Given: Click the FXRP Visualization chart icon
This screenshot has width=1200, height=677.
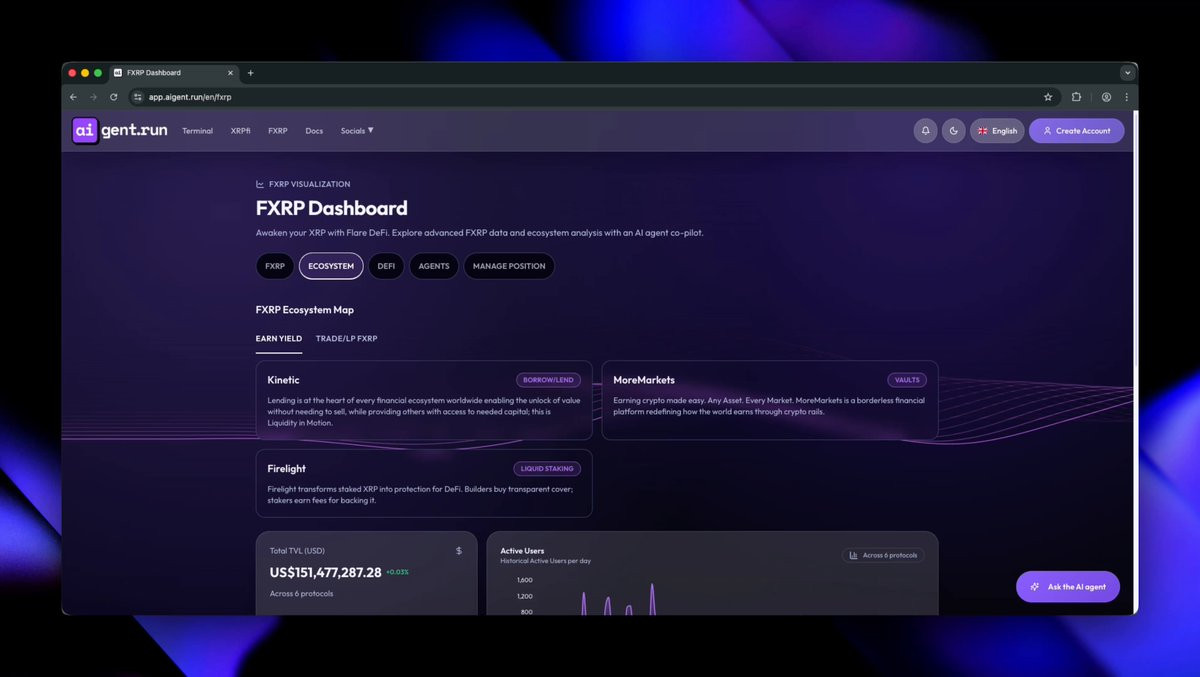Looking at the screenshot, I should [260, 184].
